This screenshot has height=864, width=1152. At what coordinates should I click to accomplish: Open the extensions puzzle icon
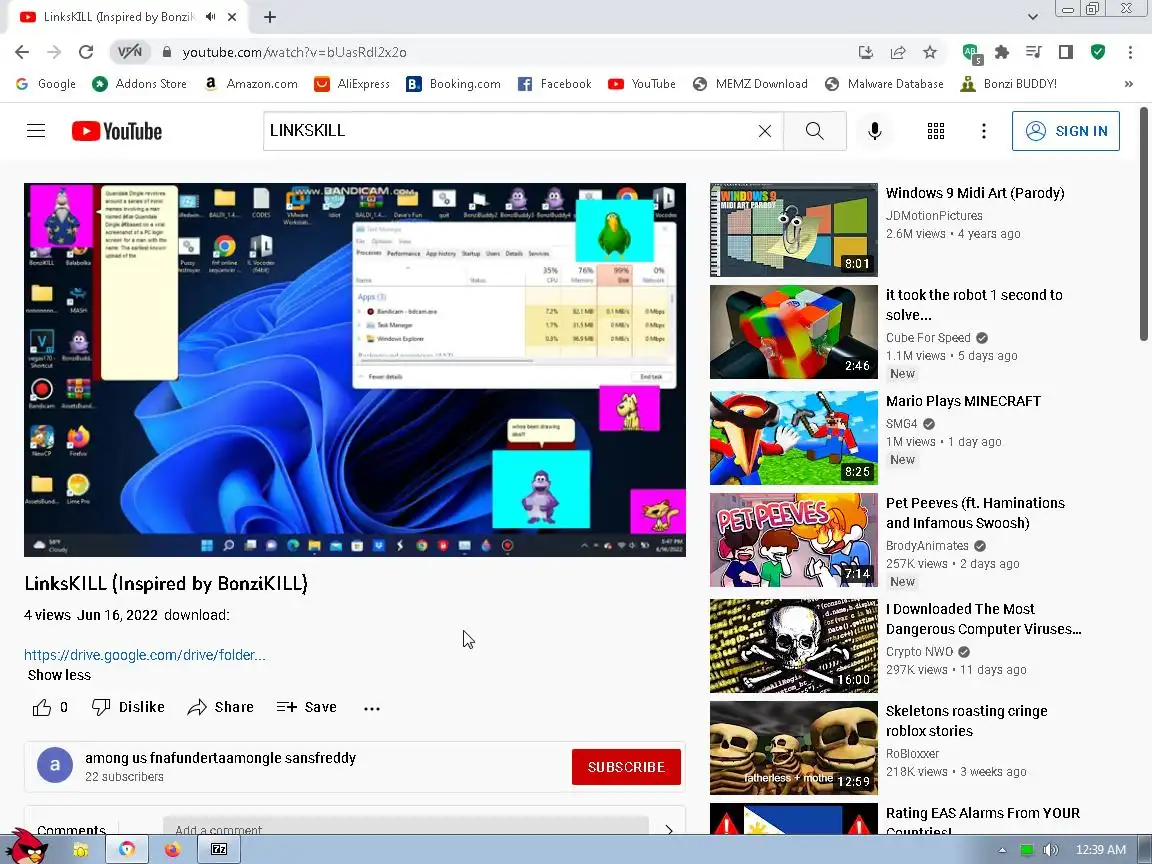coord(1001,52)
